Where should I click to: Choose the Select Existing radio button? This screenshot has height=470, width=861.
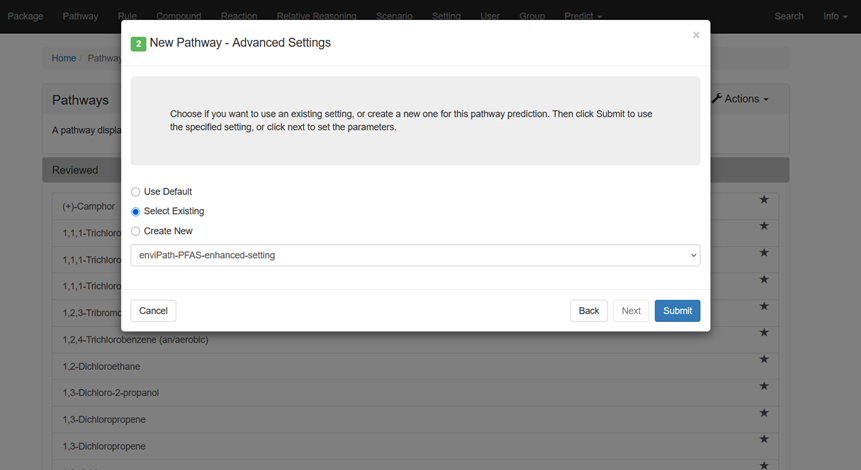[x=136, y=212]
